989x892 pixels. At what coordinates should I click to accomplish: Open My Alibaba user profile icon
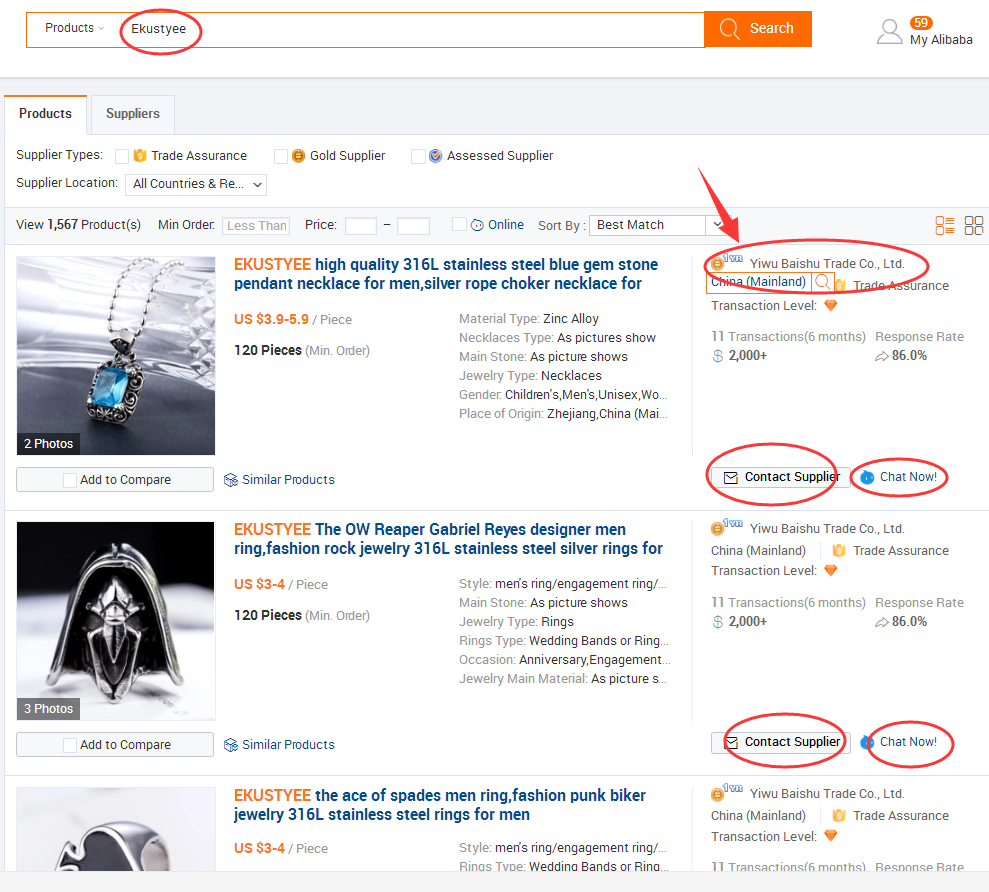889,32
